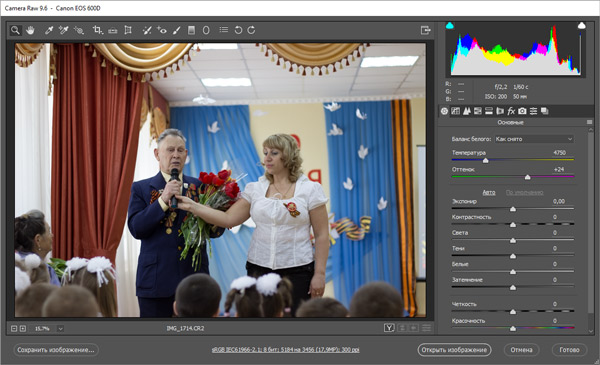This screenshot has width=600, height=365.
Task: Click the Оттенок value field +24
Action: (559, 169)
